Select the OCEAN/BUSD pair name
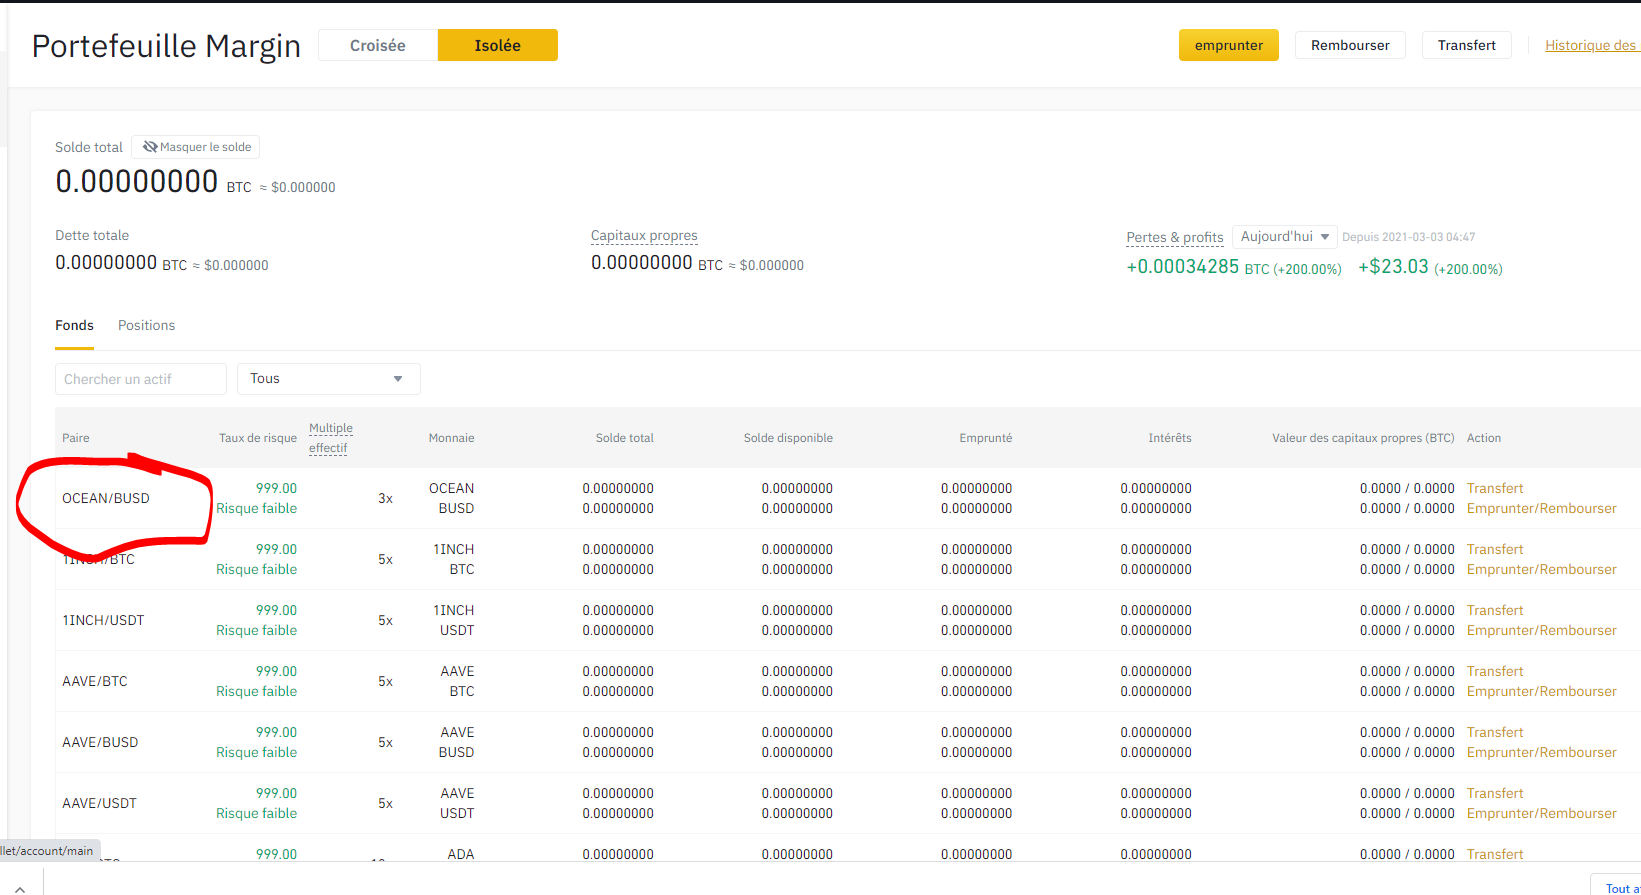The height and width of the screenshot is (895, 1641). (x=106, y=498)
